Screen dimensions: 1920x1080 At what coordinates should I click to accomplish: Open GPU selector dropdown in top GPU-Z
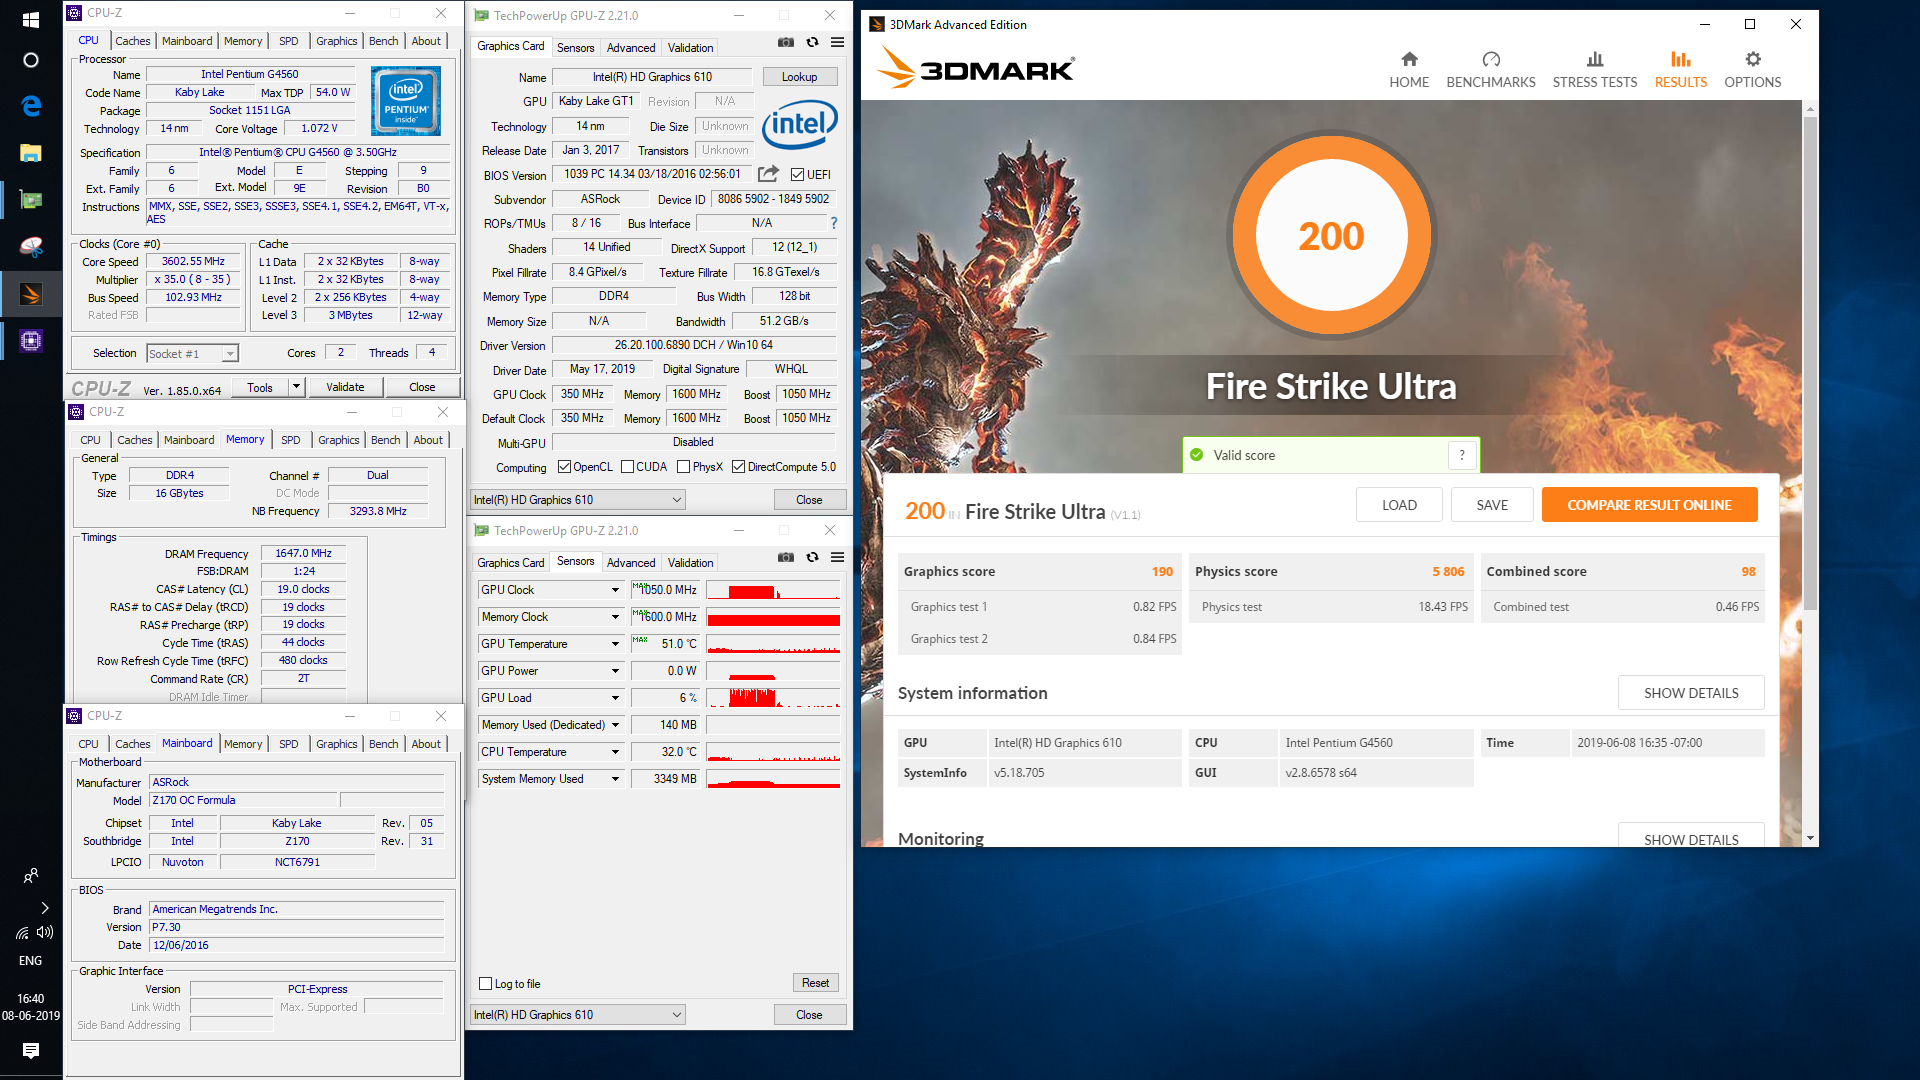pyautogui.click(x=578, y=500)
